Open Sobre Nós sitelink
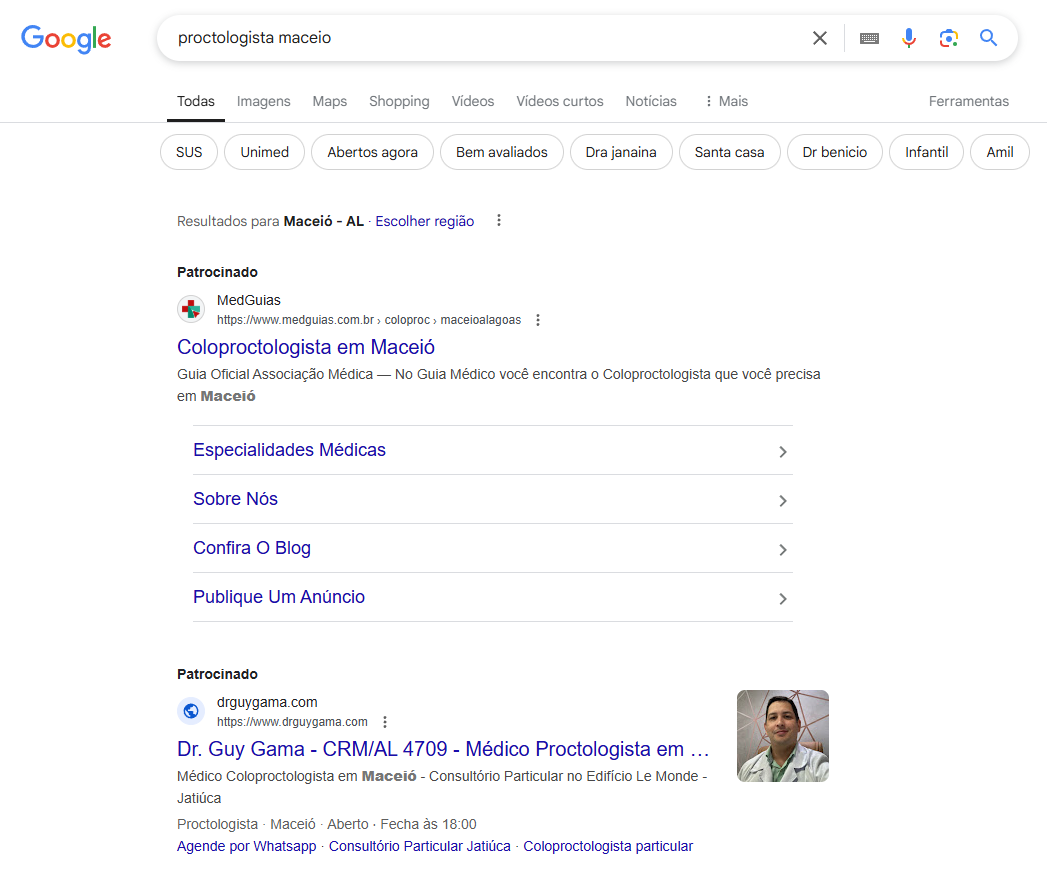The width and height of the screenshot is (1047, 886). pos(235,499)
